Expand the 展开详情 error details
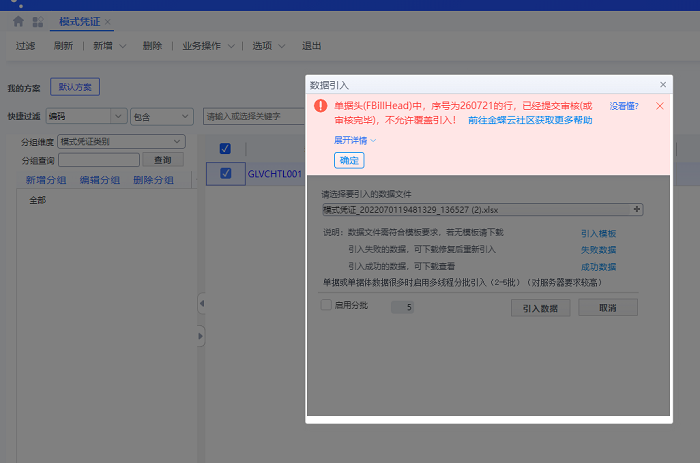Image resolution: width=700 pixels, height=463 pixels. pos(355,140)
